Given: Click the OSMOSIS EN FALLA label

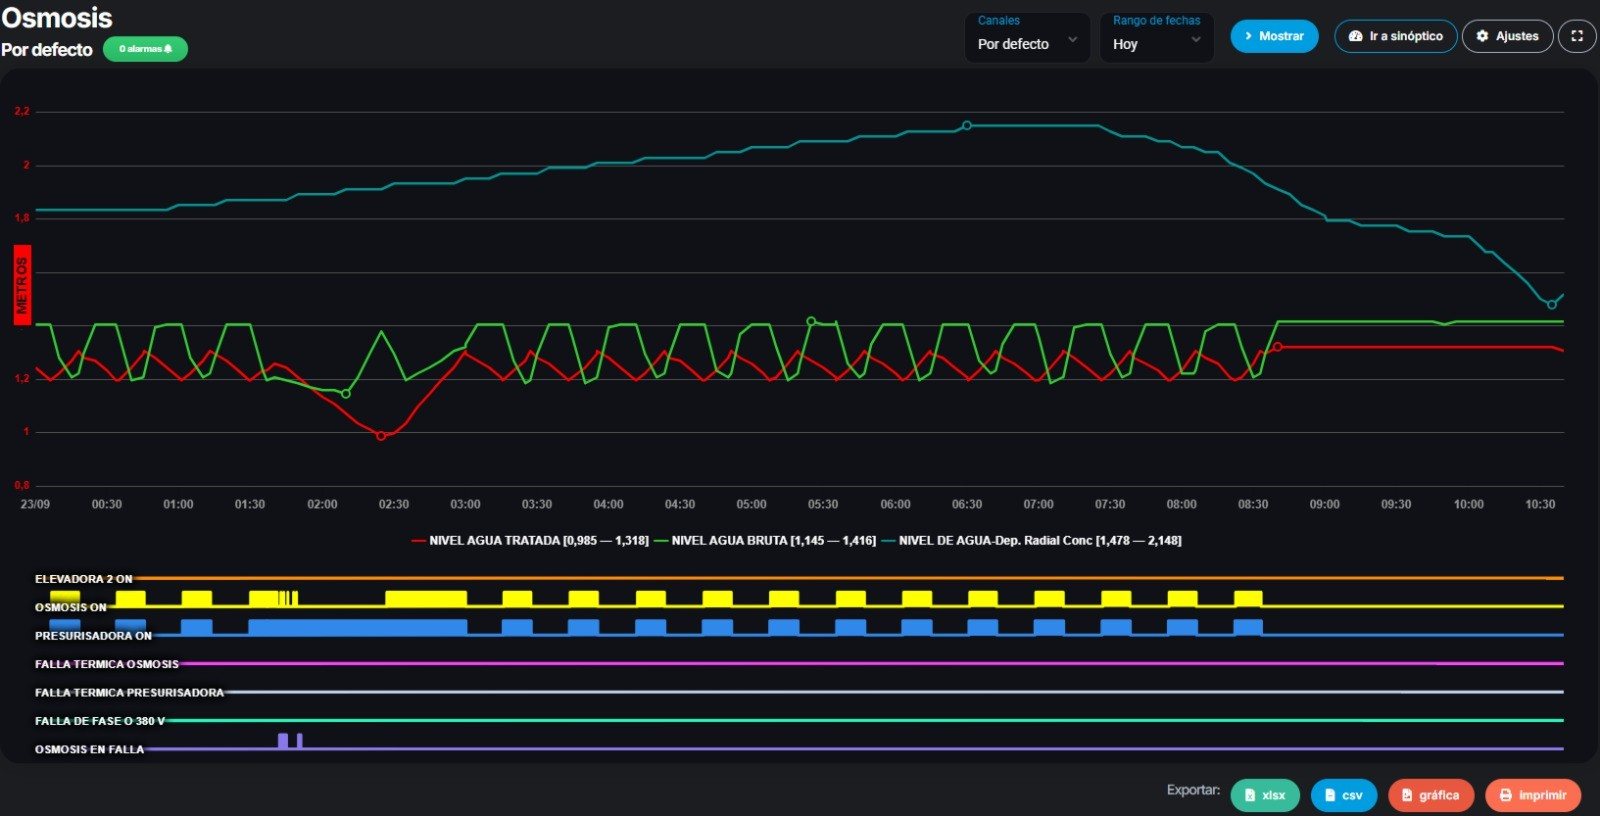Looking at the screenshot, I should click(x=89, y=749).
